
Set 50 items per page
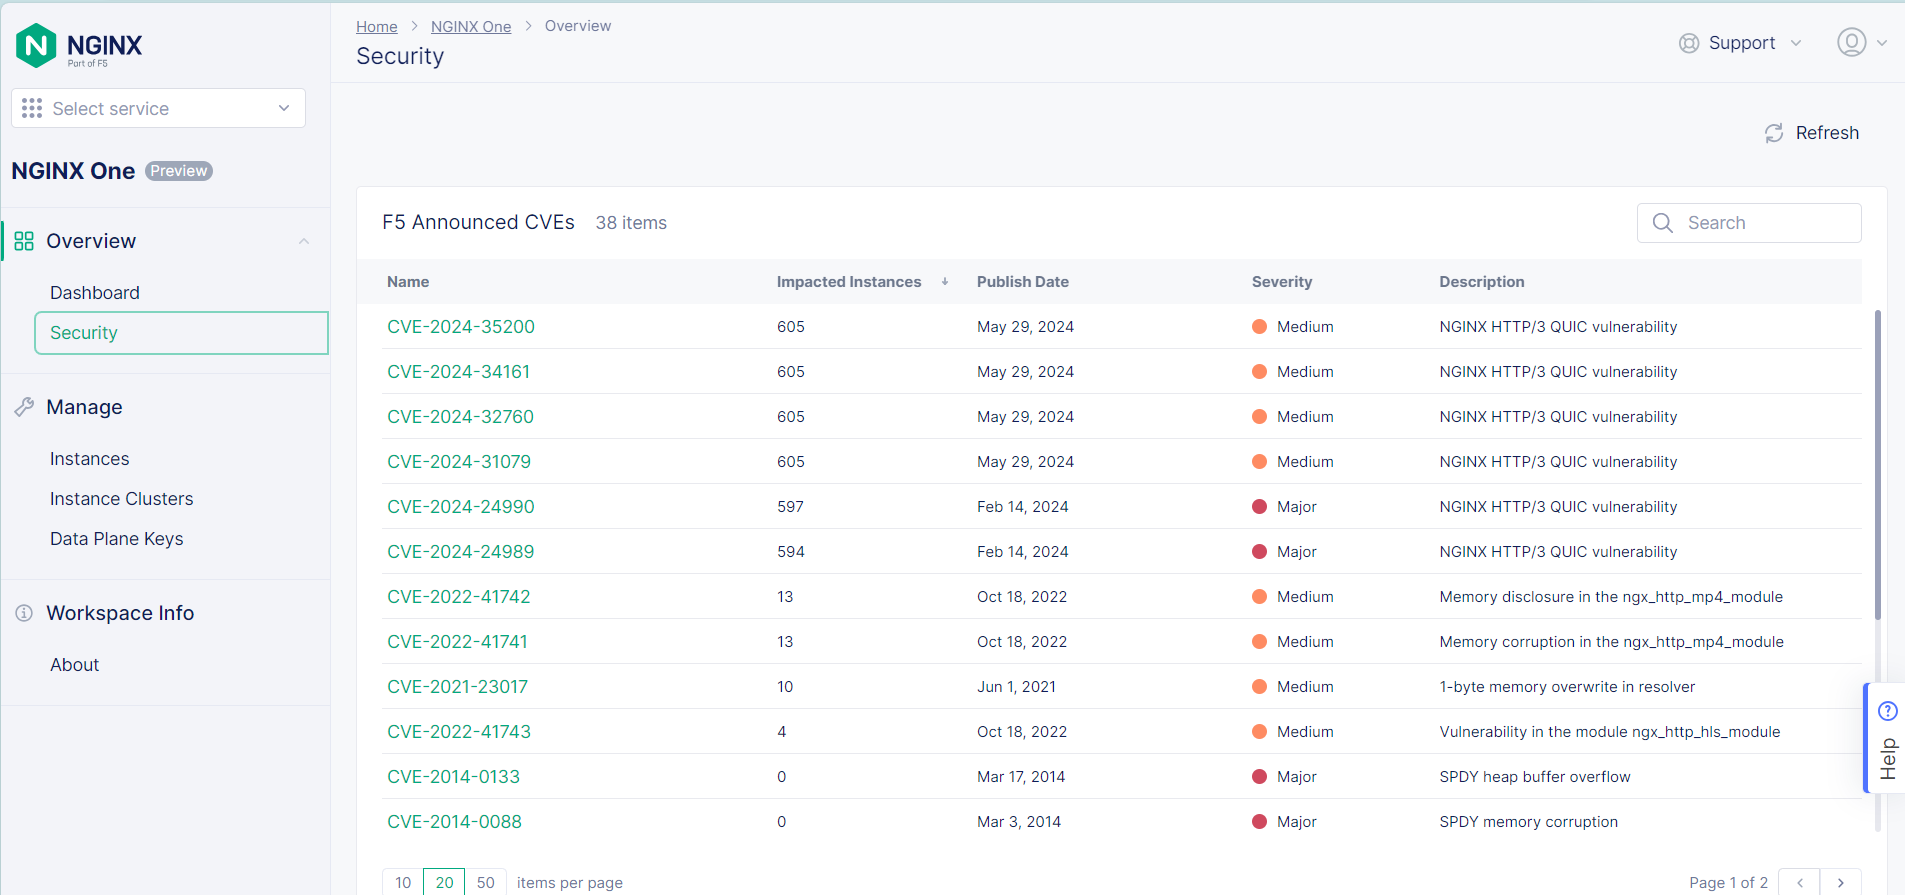point(485,882)
